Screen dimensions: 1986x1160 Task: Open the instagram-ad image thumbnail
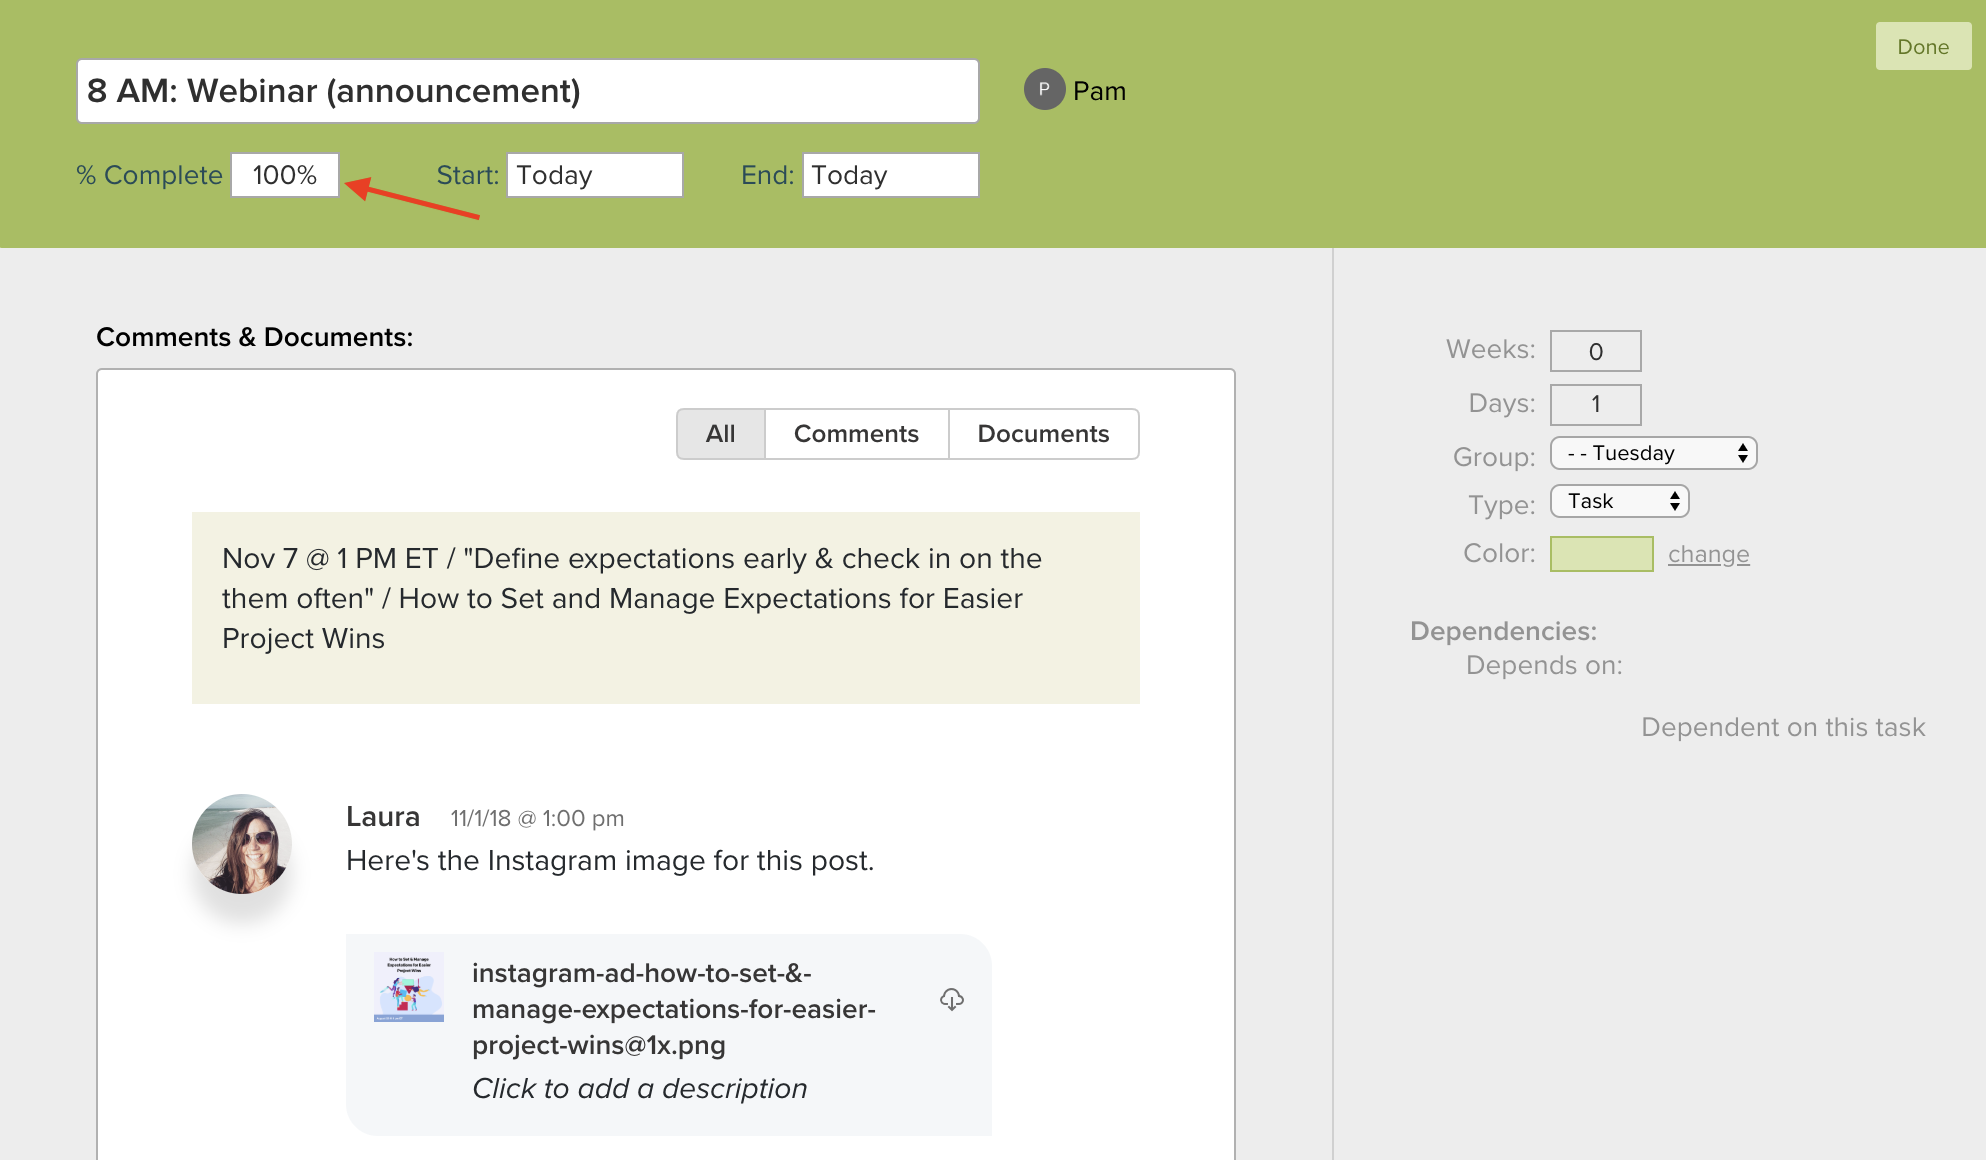pos(408,987)
